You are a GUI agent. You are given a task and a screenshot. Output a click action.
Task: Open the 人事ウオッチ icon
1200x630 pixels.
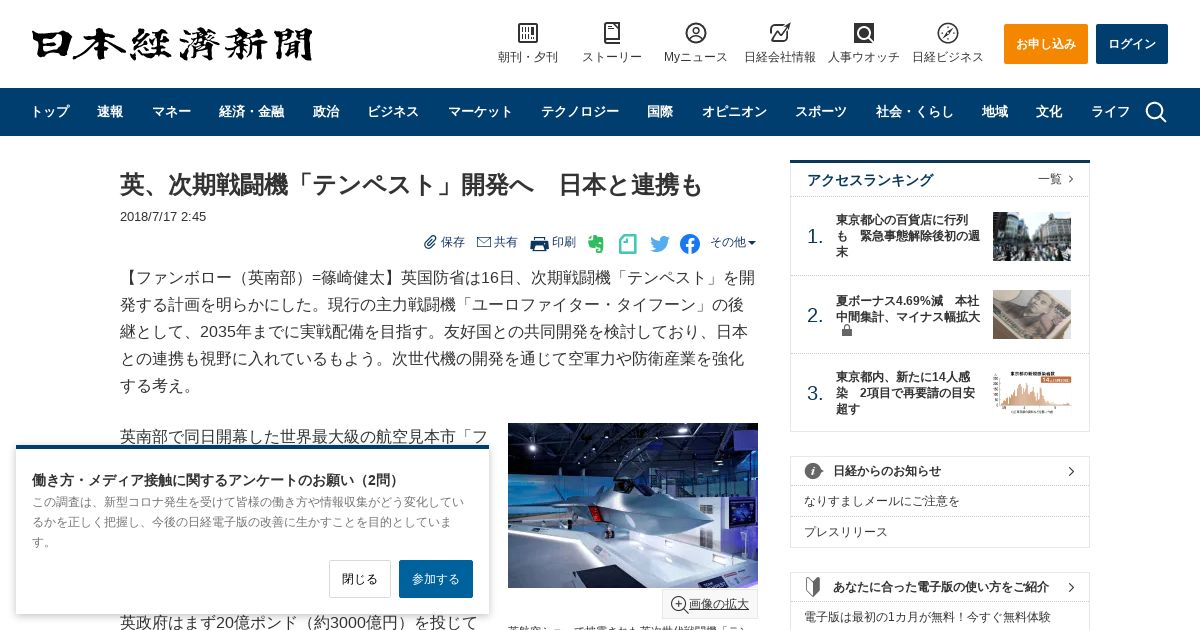tap(864, 33)
